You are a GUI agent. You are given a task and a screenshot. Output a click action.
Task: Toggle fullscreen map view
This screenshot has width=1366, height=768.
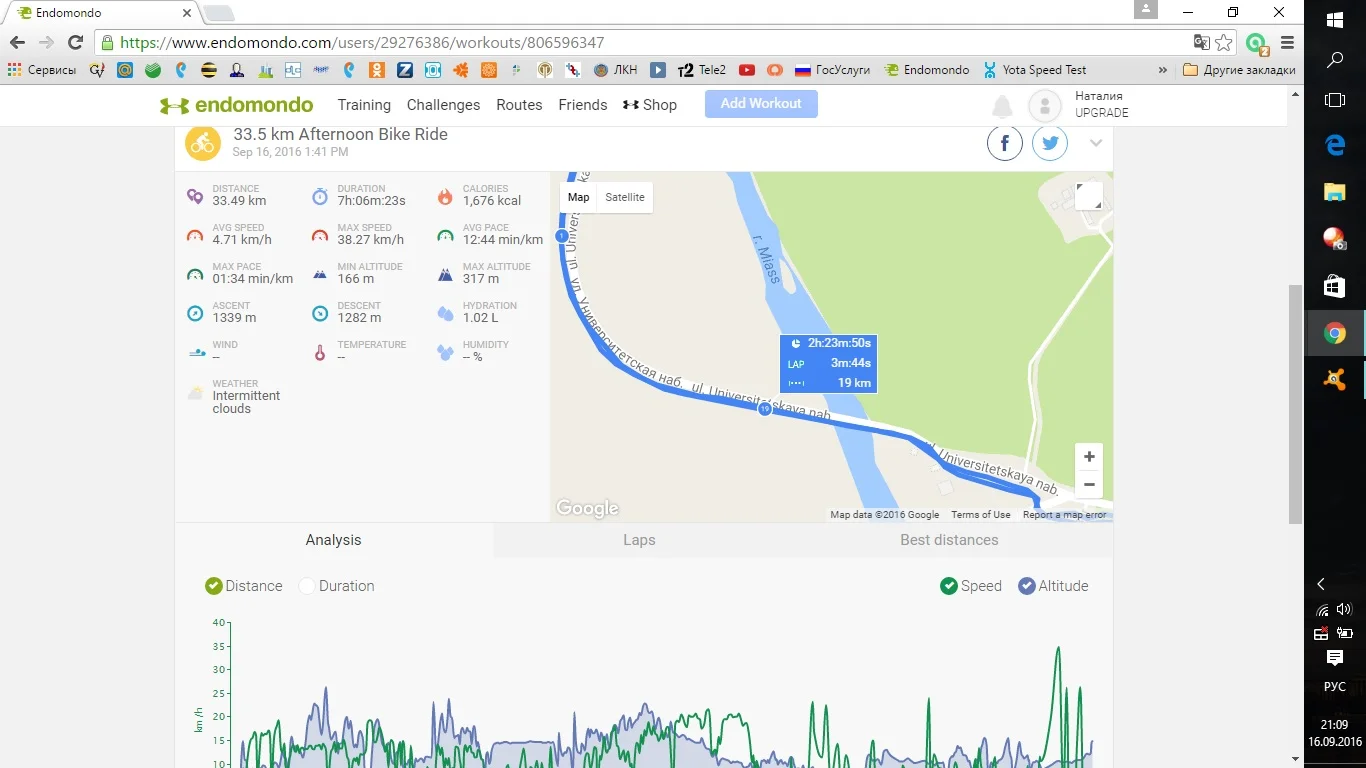coord(1089,196)
